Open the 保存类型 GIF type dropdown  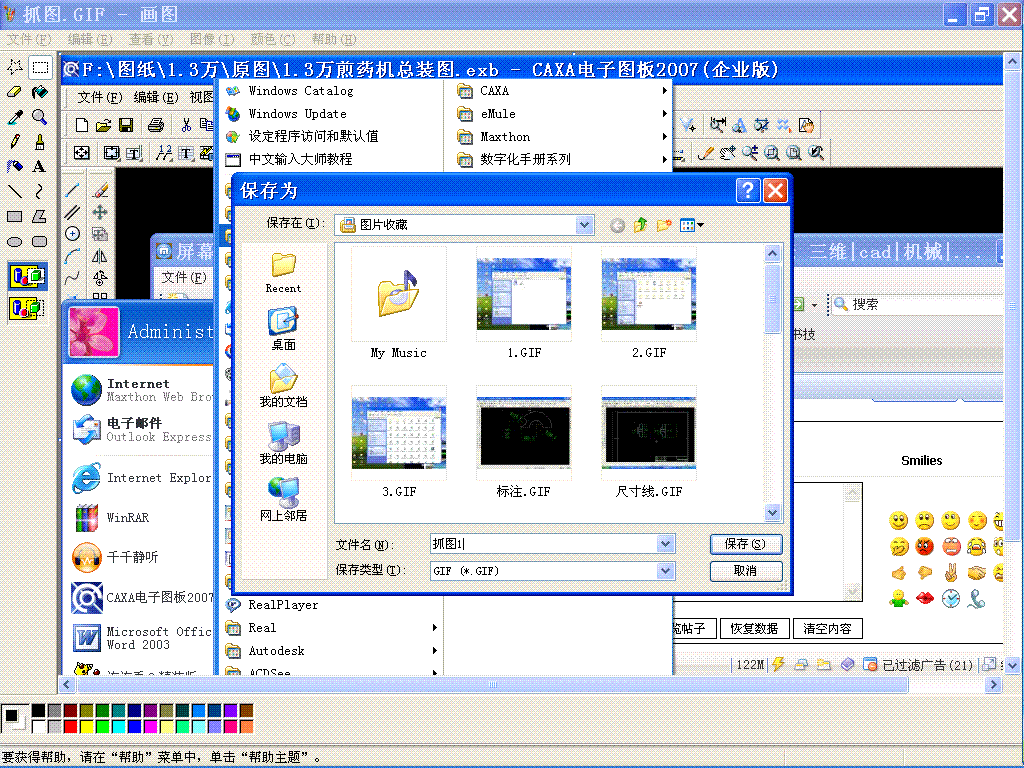click(x=665, y=571)
